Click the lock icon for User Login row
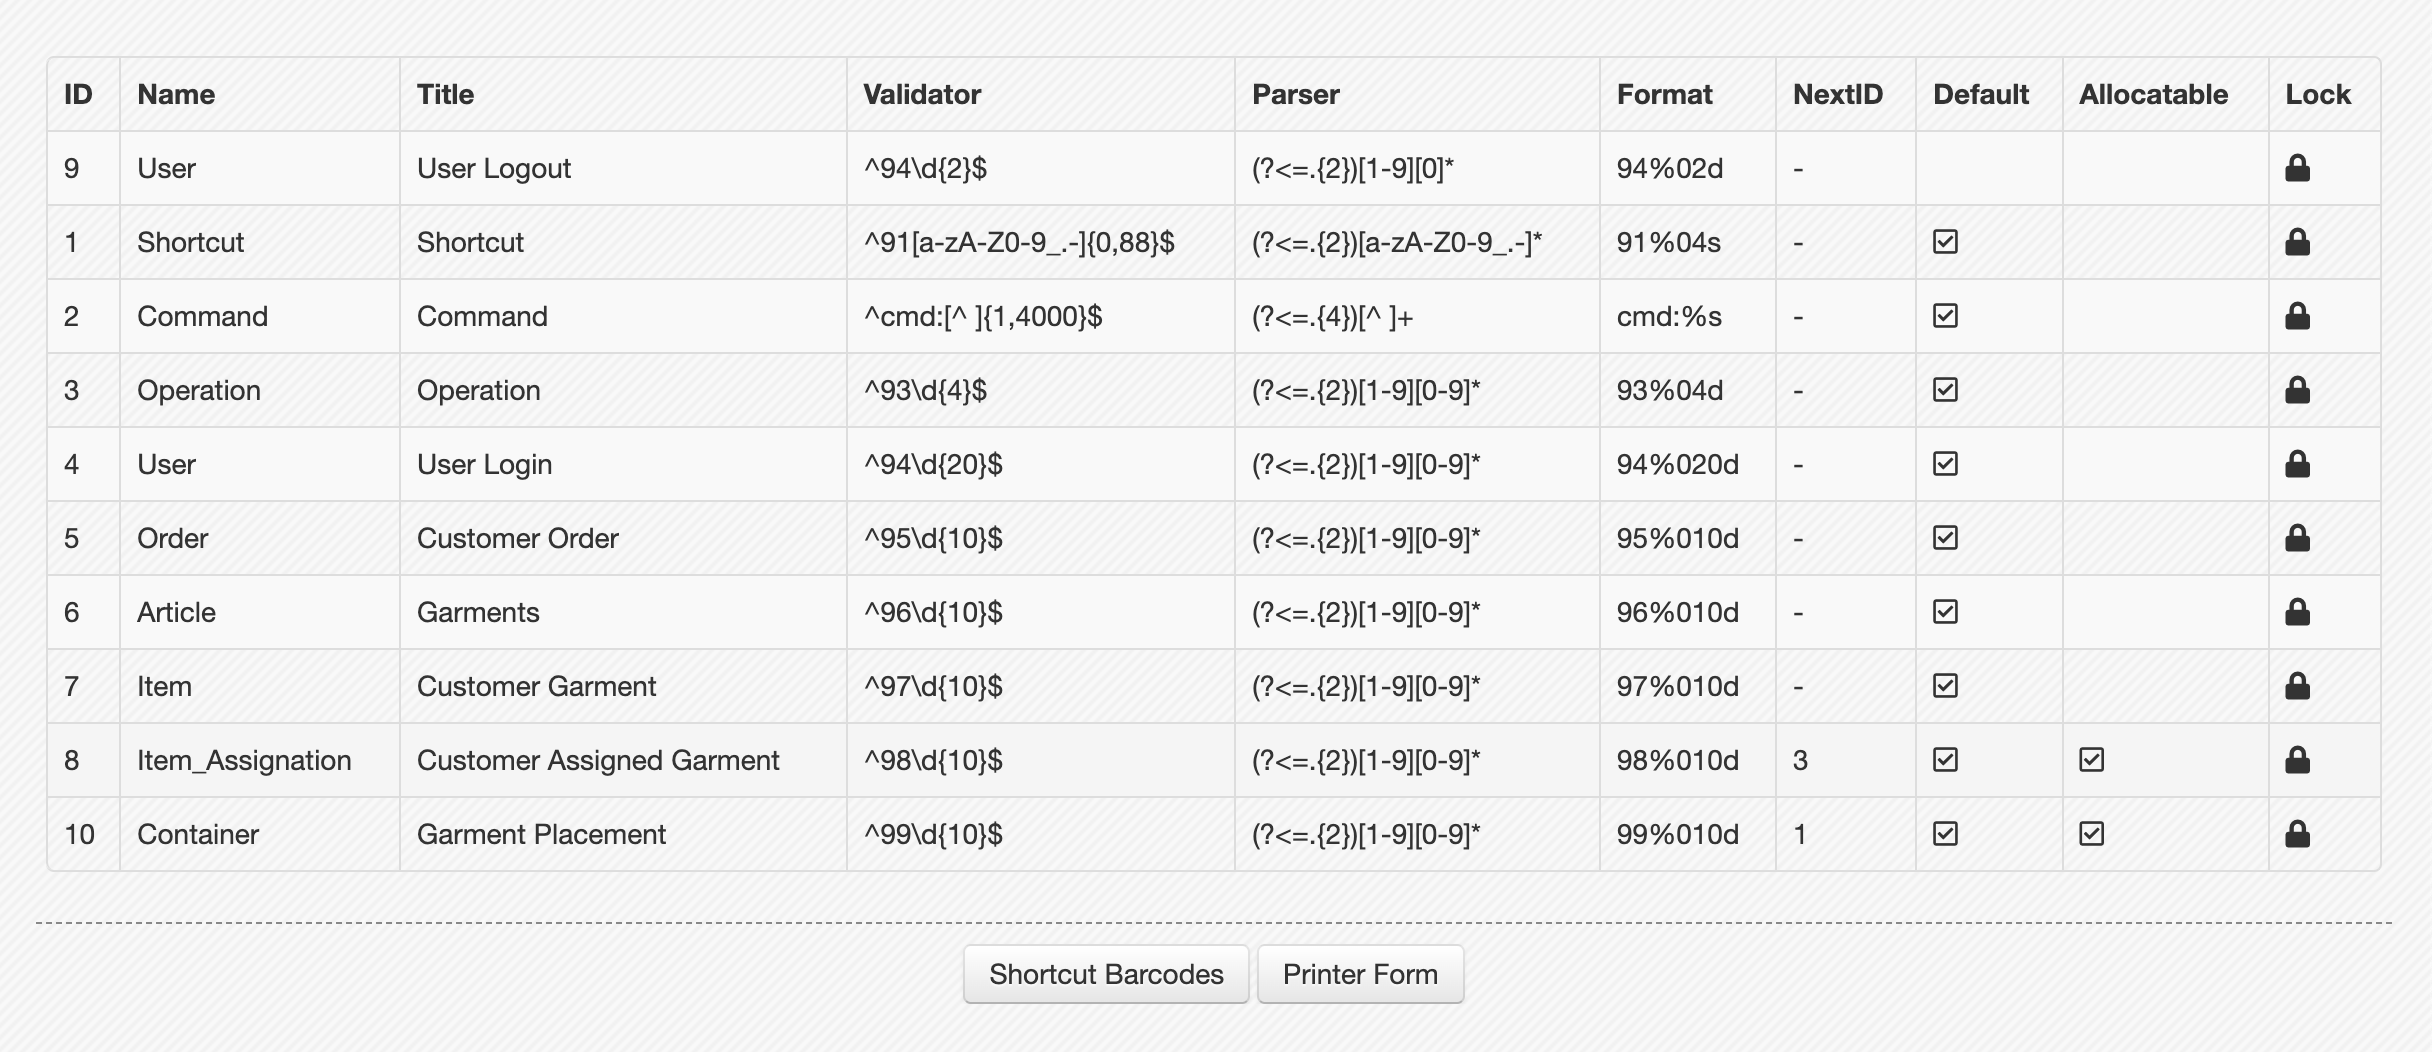This screenshot has height=1052, width=2432. pos(2297,464)
